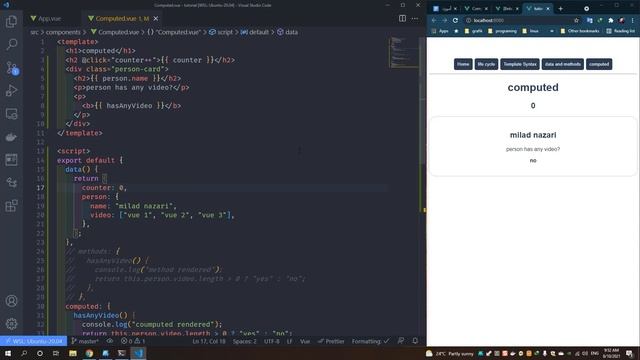Change language mode Vue in status bar
This screenshot has height=360, width=640.
point(305,341)
